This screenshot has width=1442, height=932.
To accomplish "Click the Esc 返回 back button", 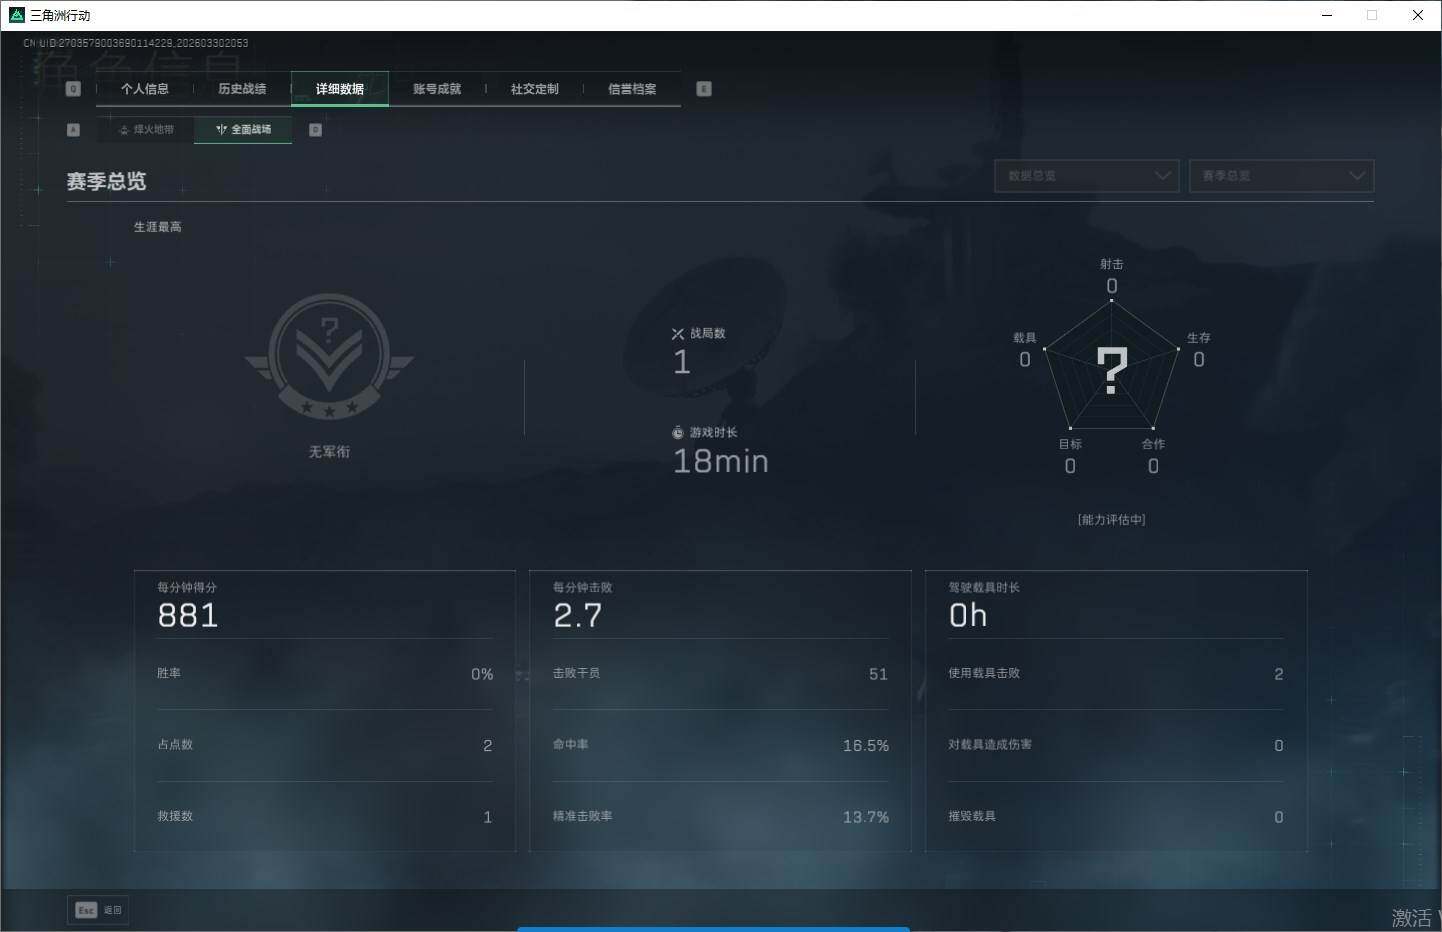I will coord(98,910).
